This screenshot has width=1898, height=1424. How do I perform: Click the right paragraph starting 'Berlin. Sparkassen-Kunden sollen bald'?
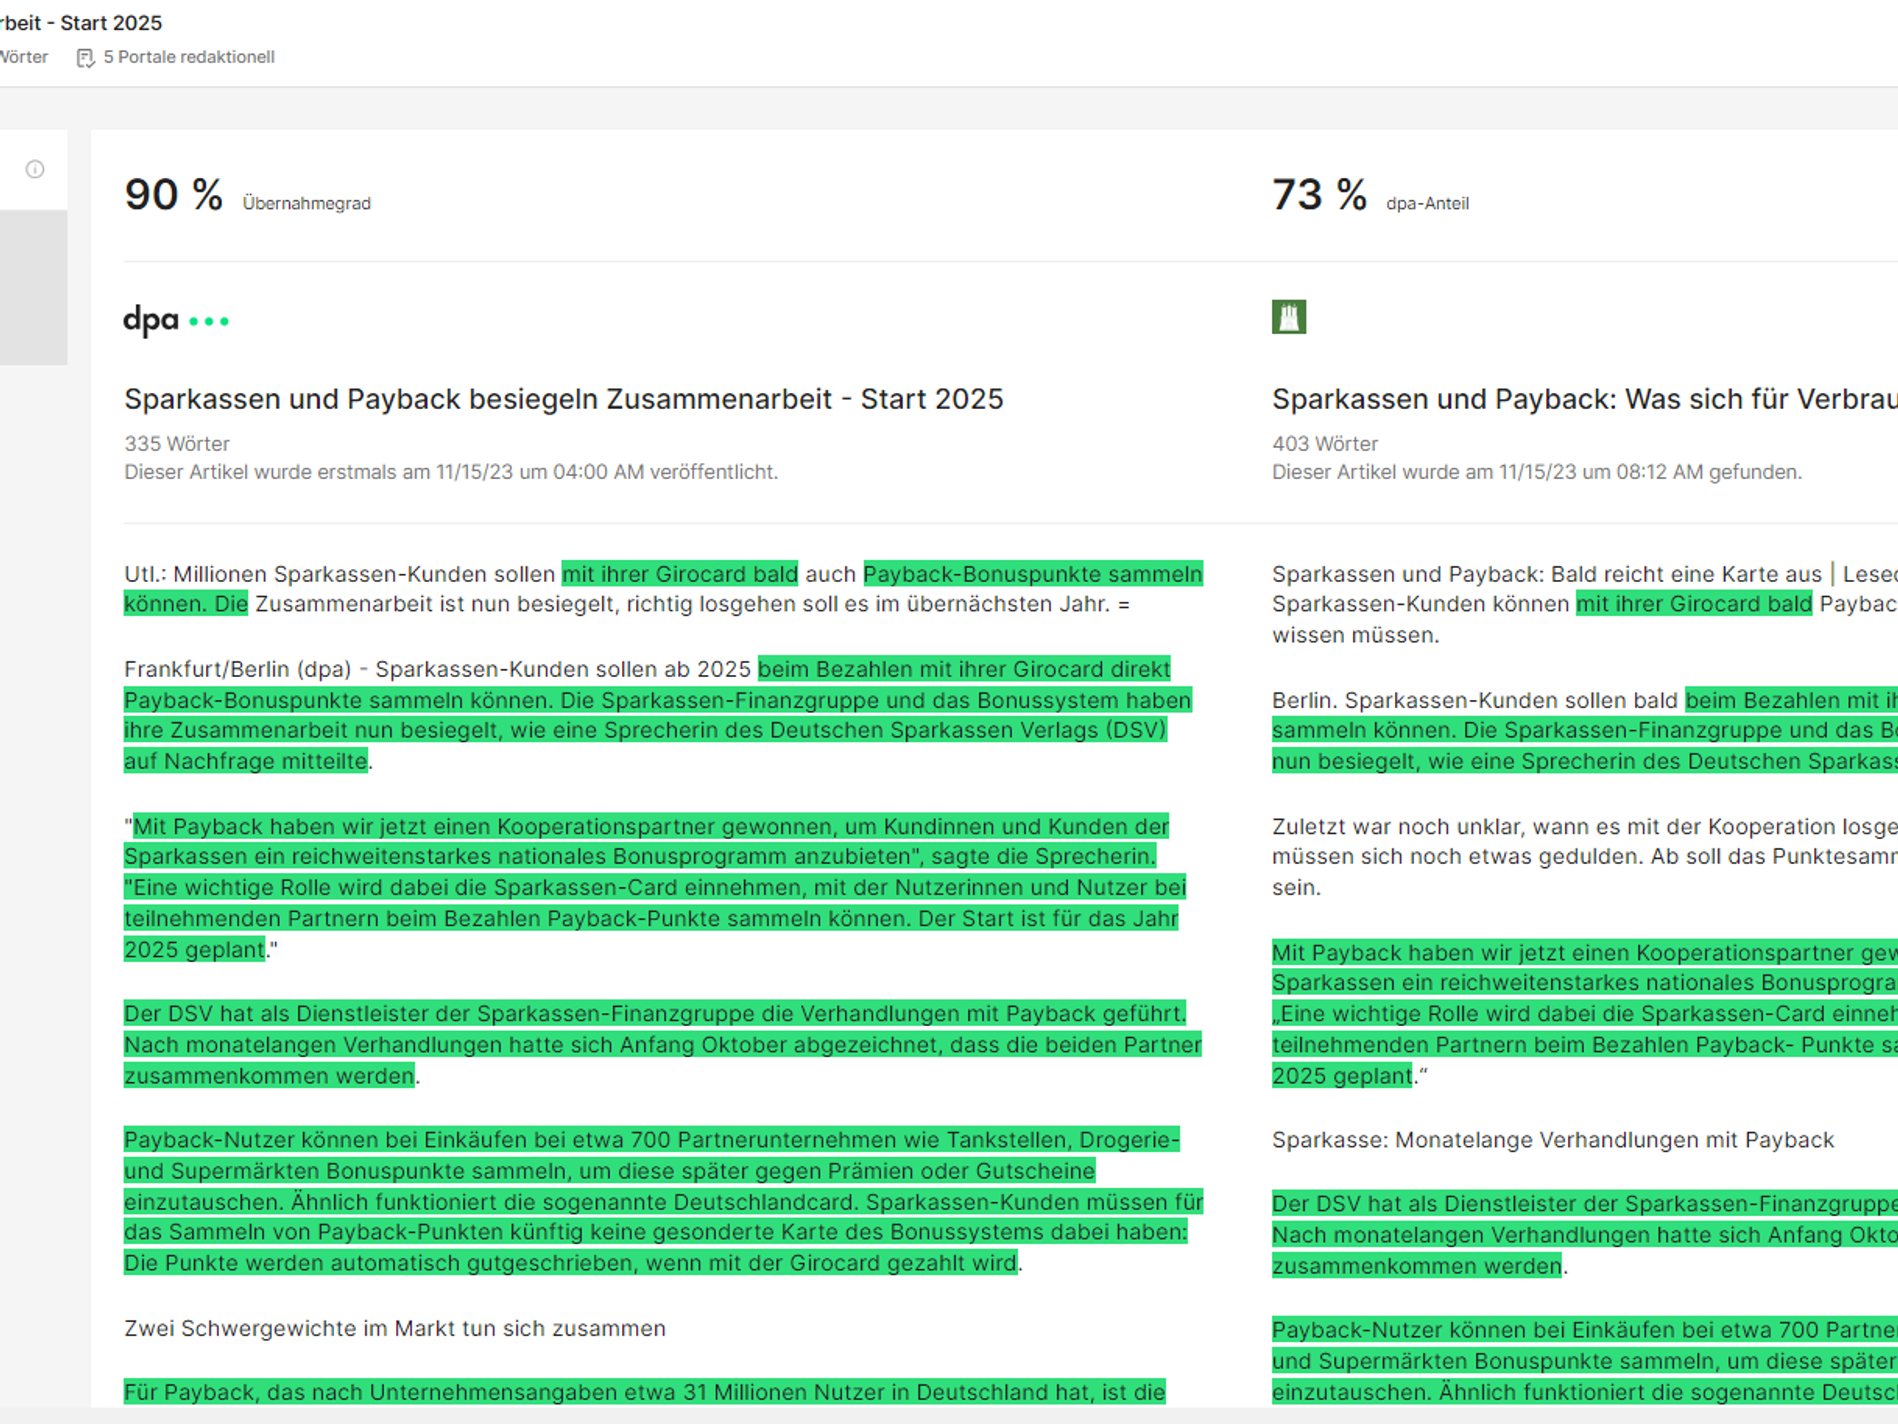[1585, 730]
